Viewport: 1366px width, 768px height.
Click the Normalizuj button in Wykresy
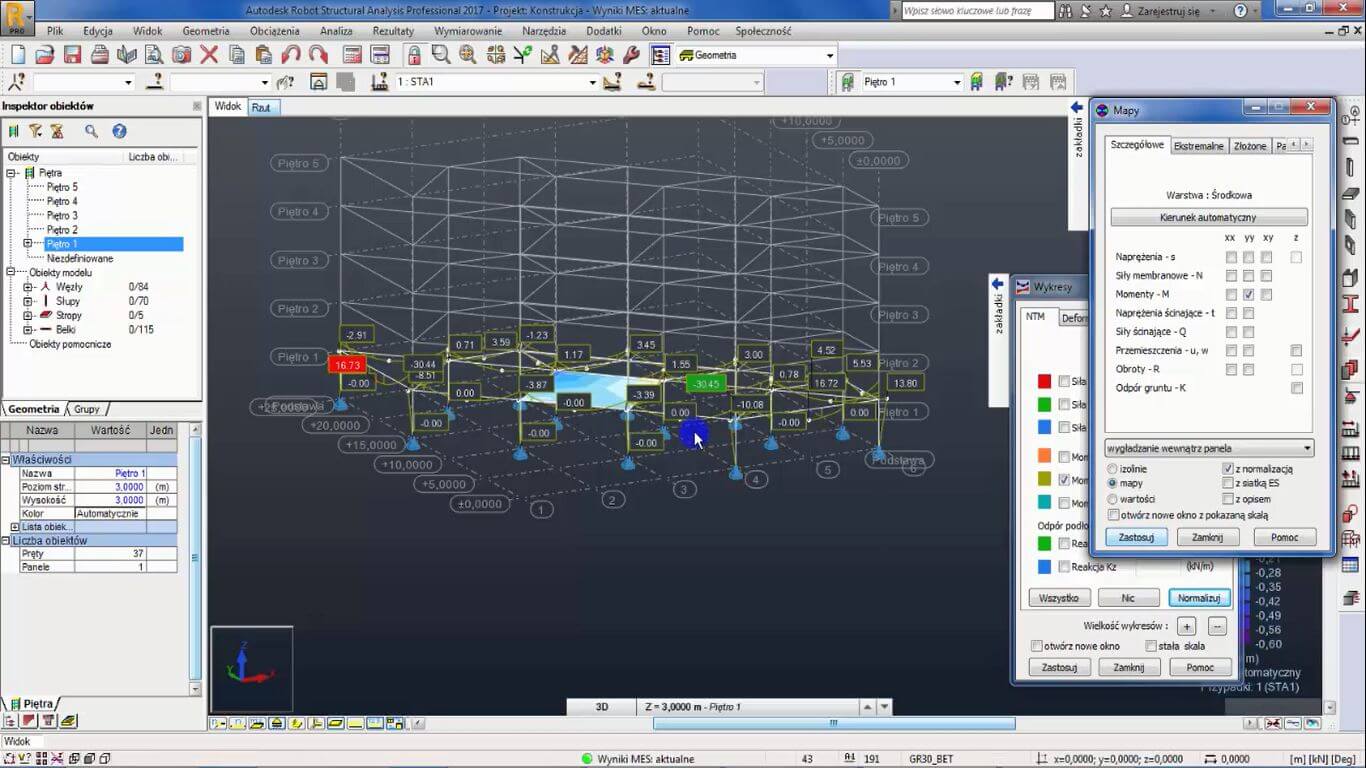tap(1199, 598)
